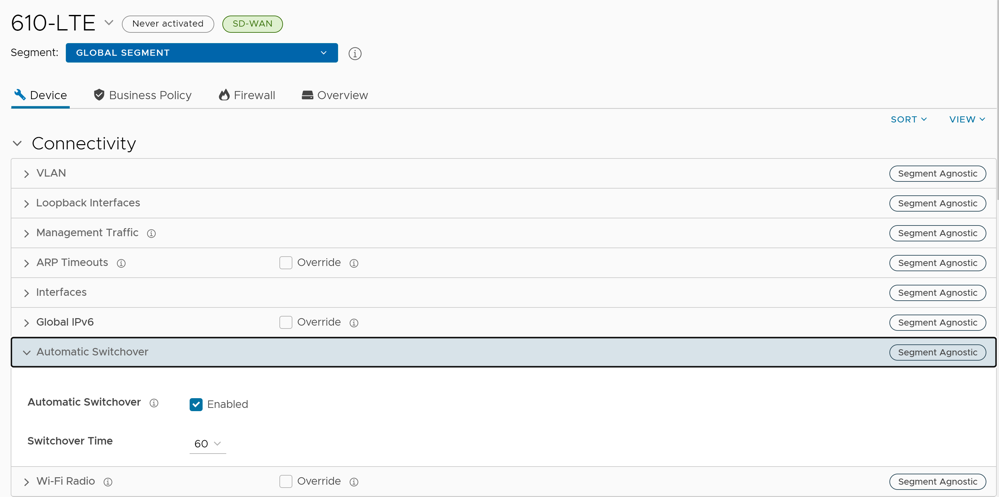Open the Firewall tab
The image size is (999, 497).
[x=247, y=95]
